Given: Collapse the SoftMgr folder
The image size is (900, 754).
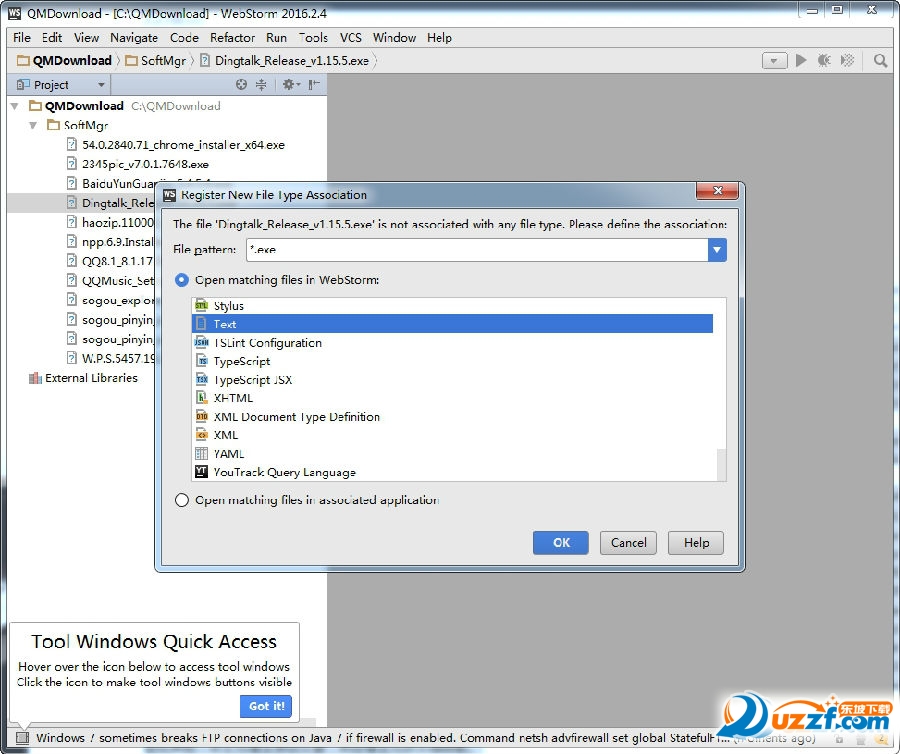Looking at the screenshot, I should click(32, 125).
